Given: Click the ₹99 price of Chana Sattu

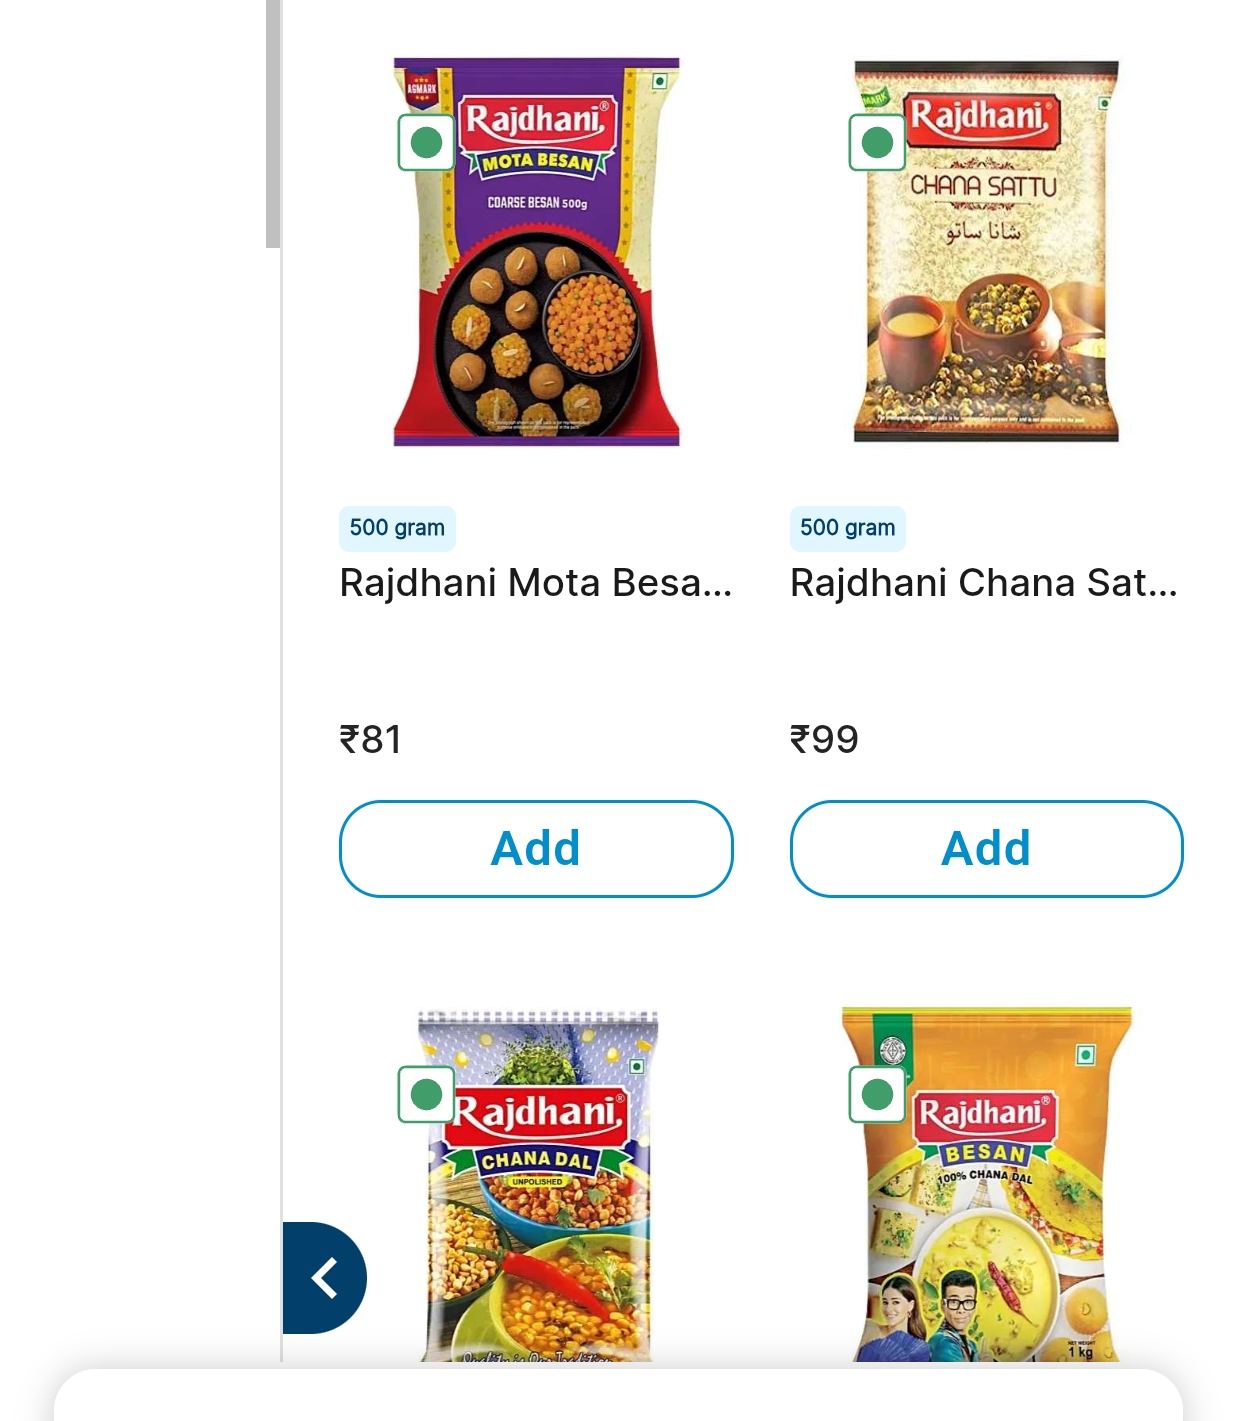Looking at the screenshot, I should pyautogui.click(x=824, y=740).
